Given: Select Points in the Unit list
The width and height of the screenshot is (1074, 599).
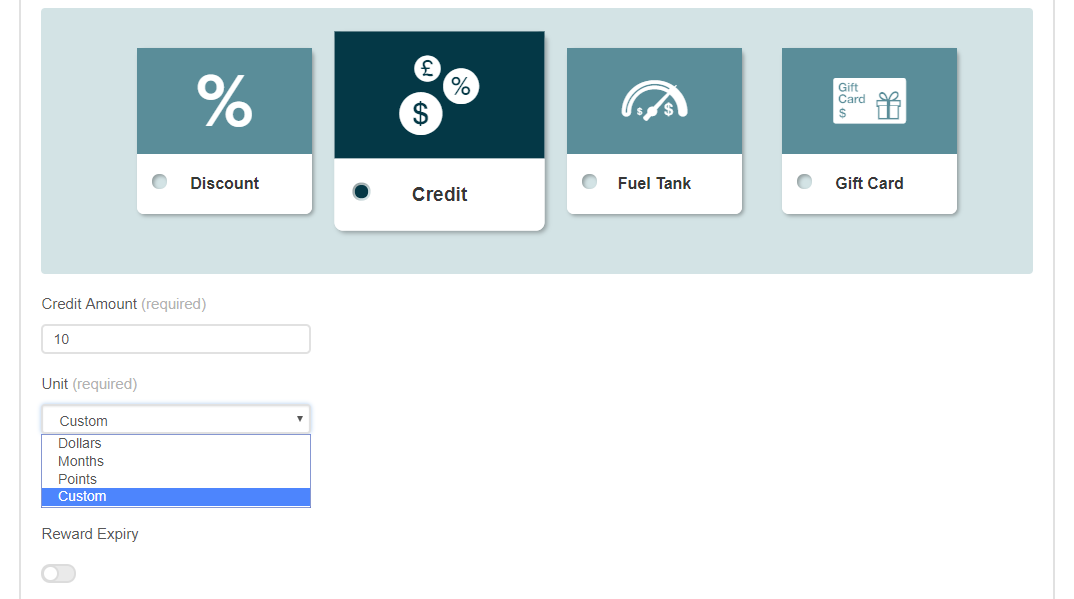Looking at the screenshot, I should tap(78, 479).
